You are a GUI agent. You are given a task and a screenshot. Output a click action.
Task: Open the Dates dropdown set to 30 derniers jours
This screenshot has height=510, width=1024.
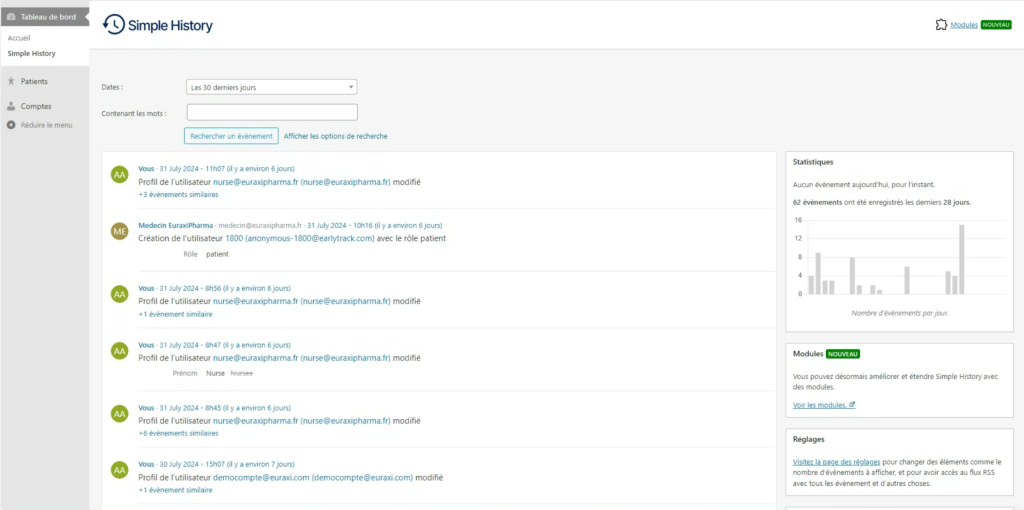[272, 87]
